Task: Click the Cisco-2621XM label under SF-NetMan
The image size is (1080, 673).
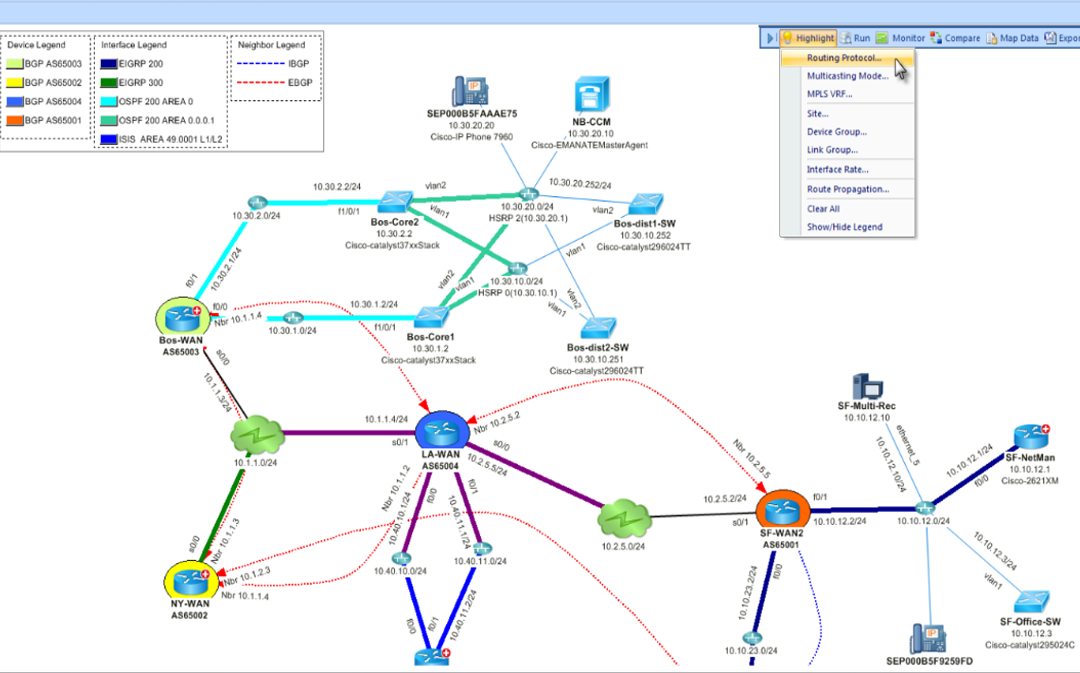Action: [x=1030, y=481]
